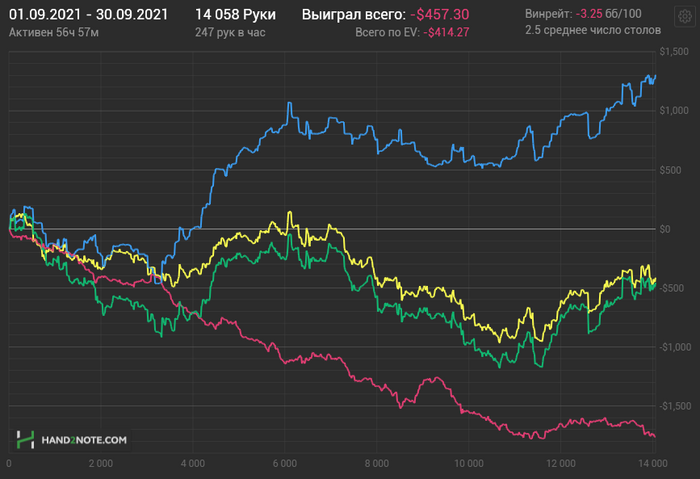Click the 'Выиграл всего:' label
Viewport: 700px width, 479px height.
click(354, 14)
